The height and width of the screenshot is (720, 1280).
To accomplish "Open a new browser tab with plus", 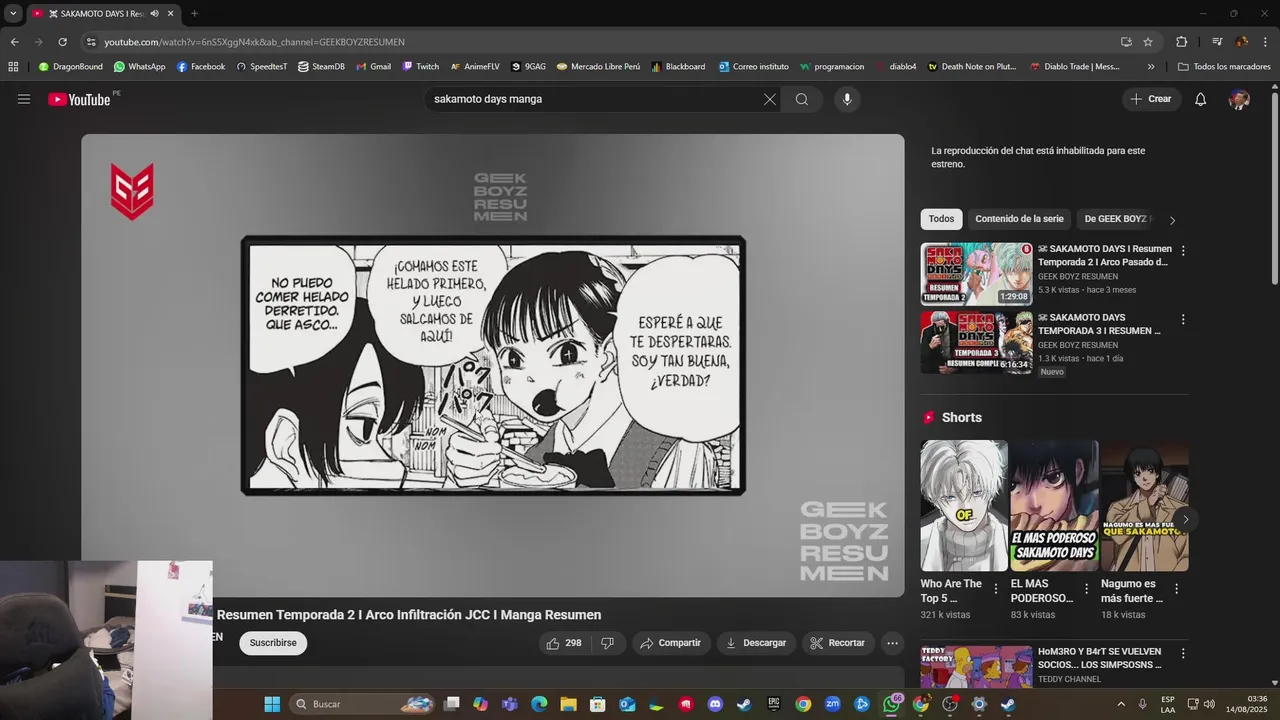I will pos(194,13).
